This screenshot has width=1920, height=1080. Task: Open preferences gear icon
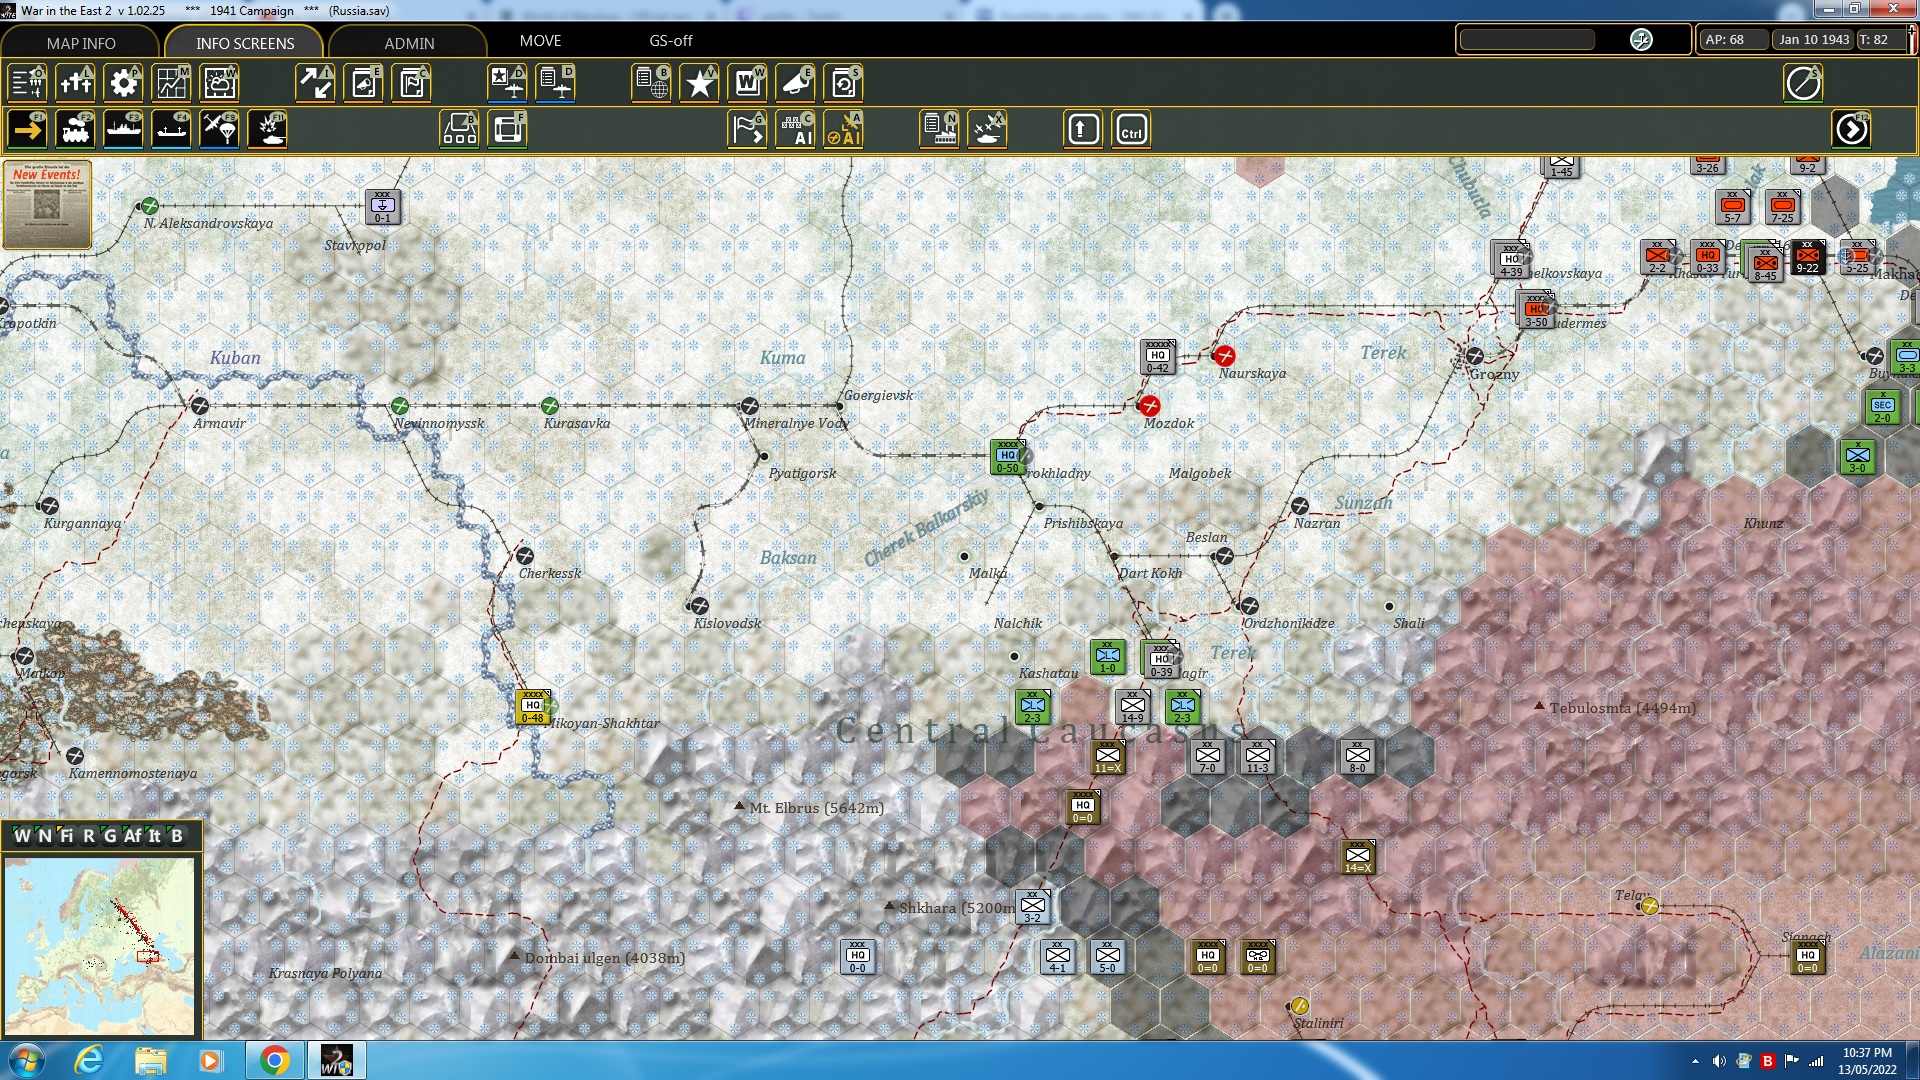(123, 83)
